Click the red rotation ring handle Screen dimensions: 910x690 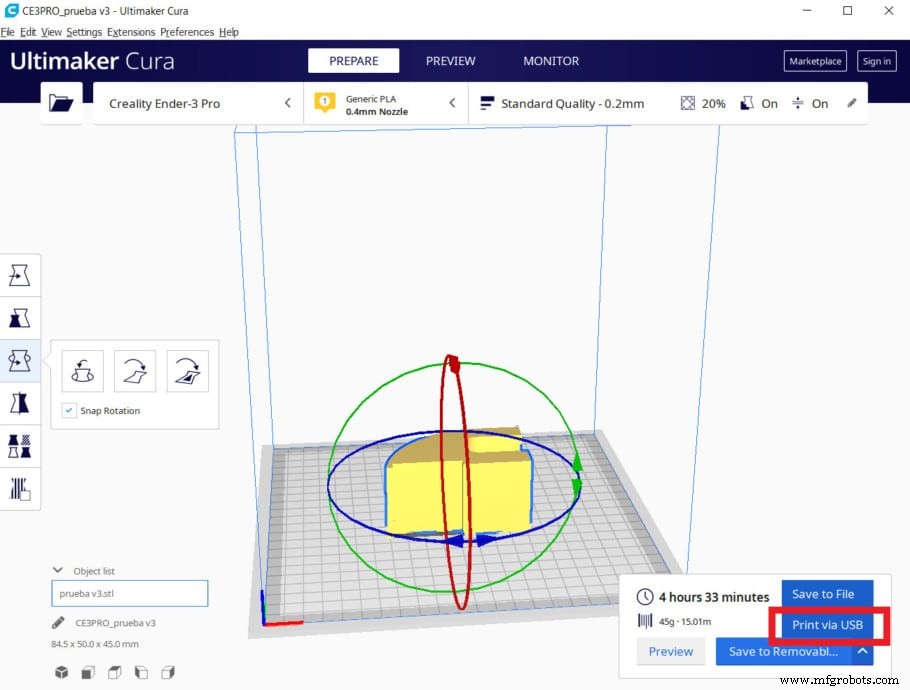pos(452,363)
